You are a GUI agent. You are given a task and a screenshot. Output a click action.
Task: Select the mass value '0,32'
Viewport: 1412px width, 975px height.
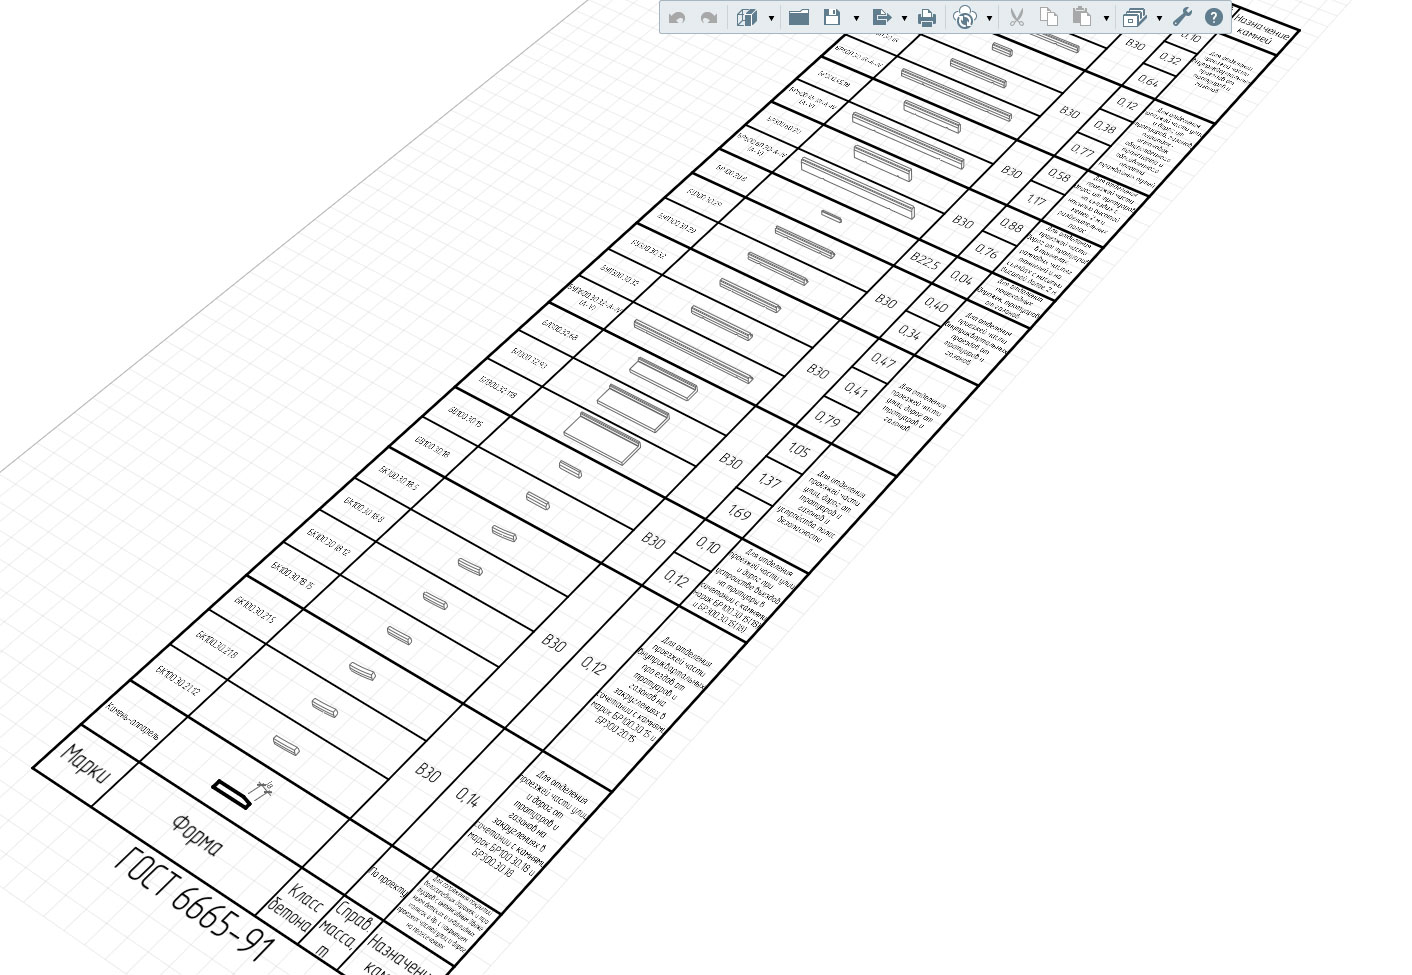pyautogui.click(x=1170, y=60)
